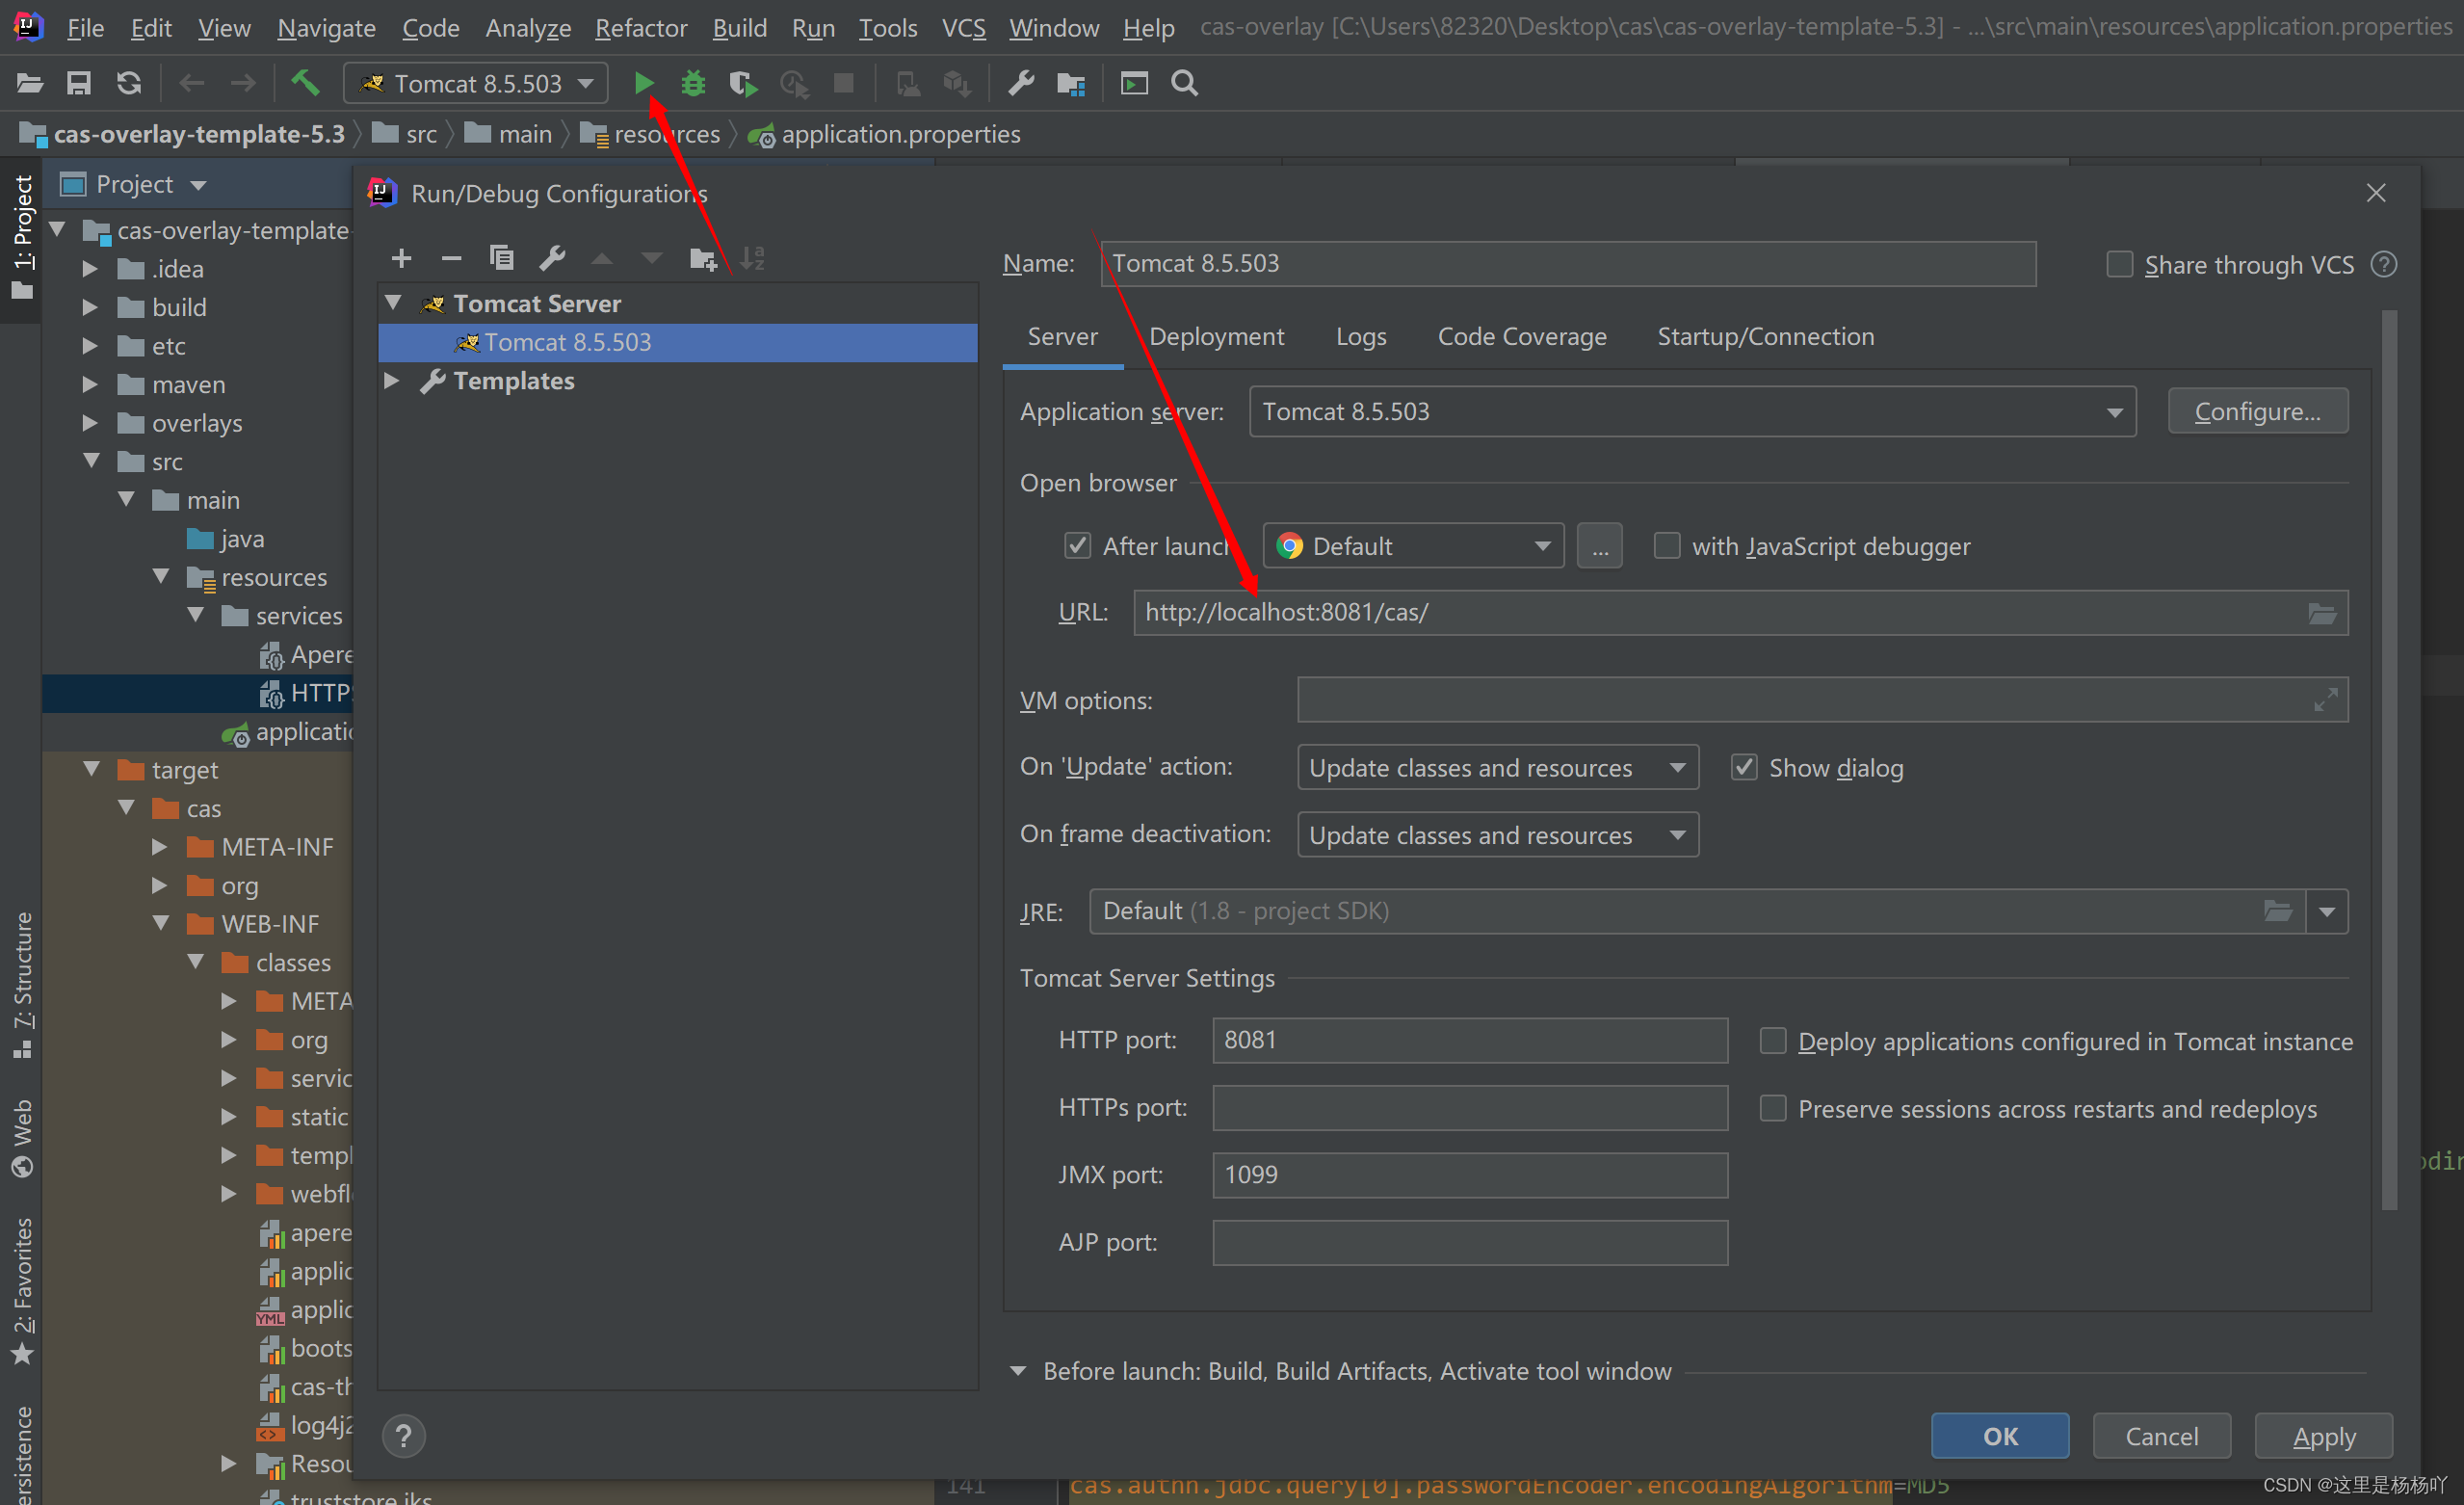
Task: Open Application server dropdown
Action: 1692,412
